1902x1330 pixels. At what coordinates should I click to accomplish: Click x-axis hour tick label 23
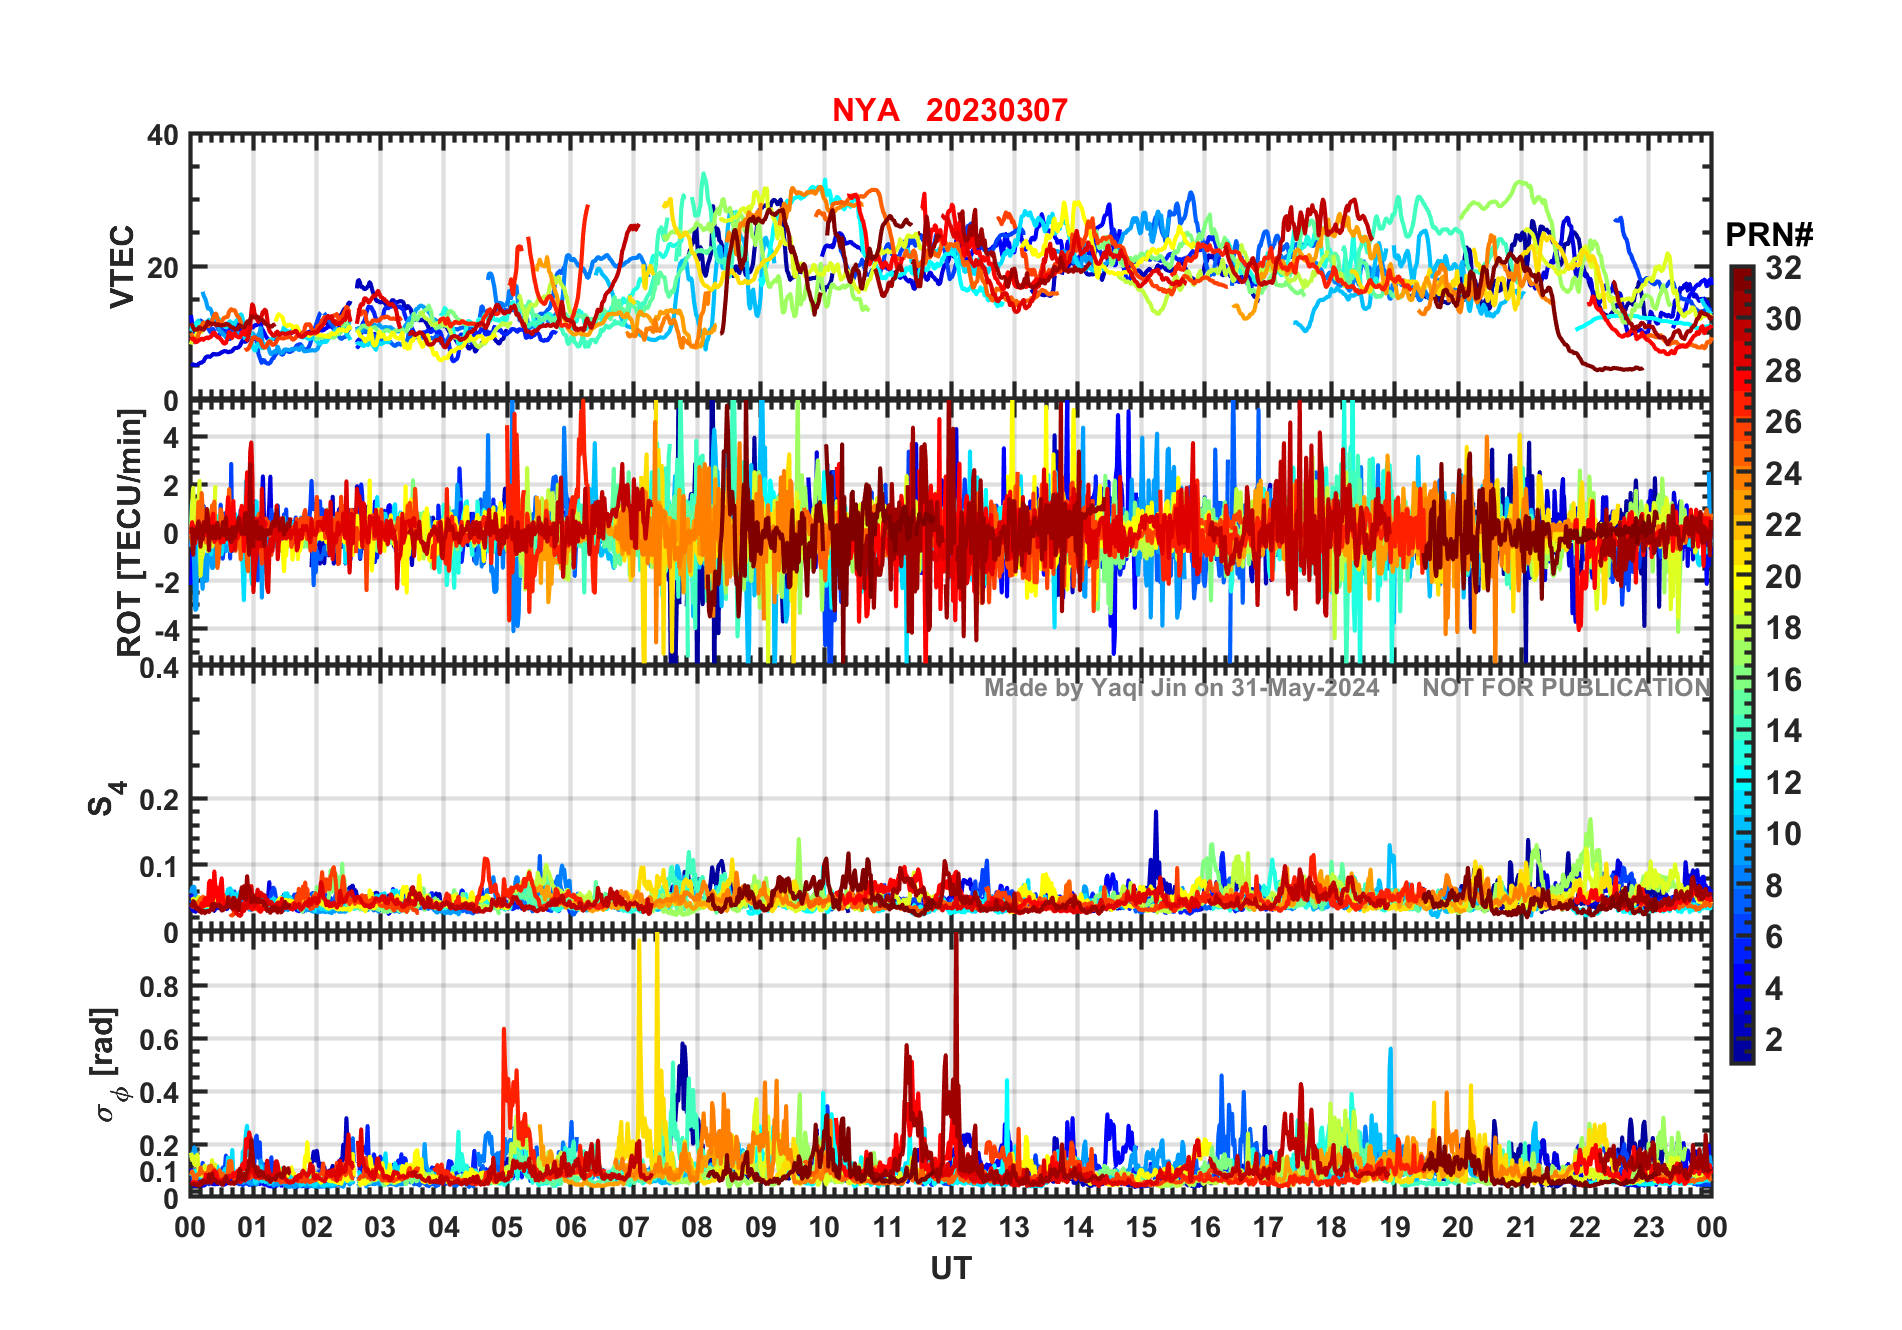click(x=1649, y=1227)
